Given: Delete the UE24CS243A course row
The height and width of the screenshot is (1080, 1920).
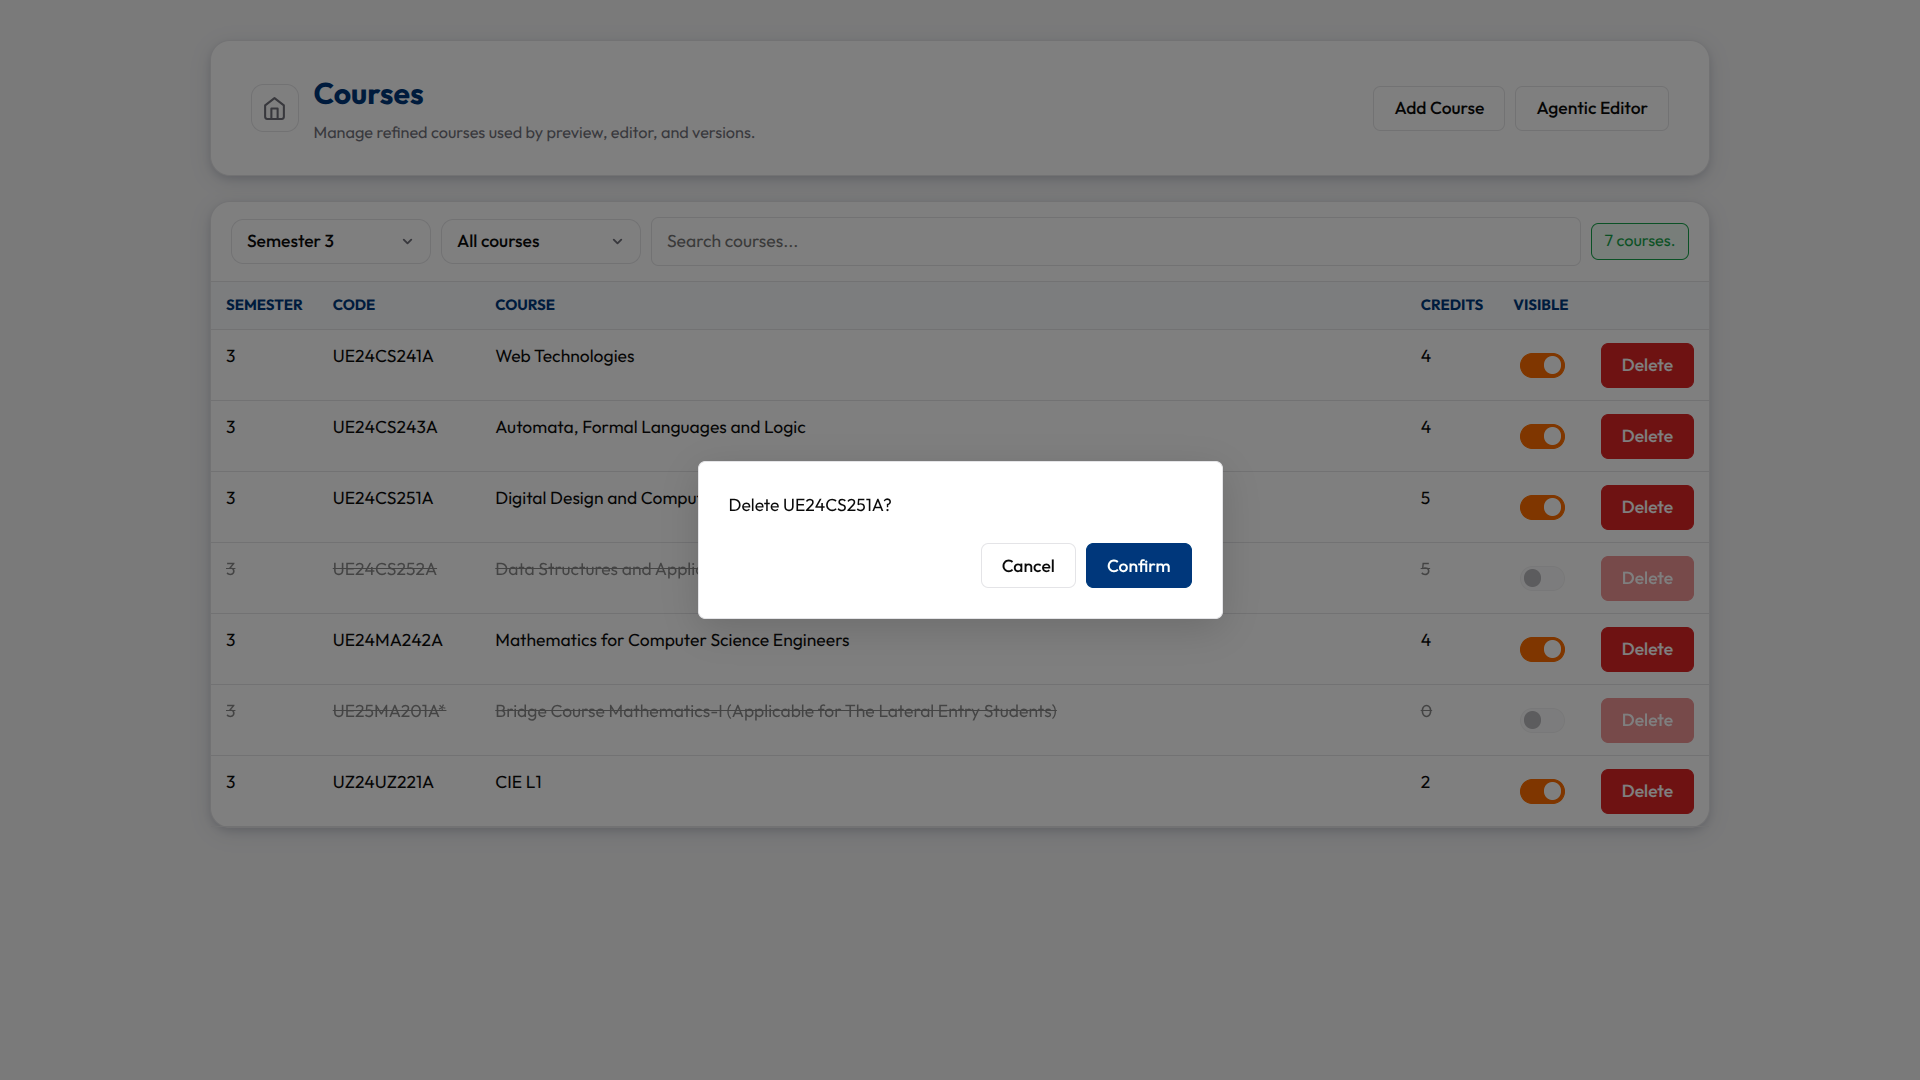Looking at the screenshot, I should 1647,436.
